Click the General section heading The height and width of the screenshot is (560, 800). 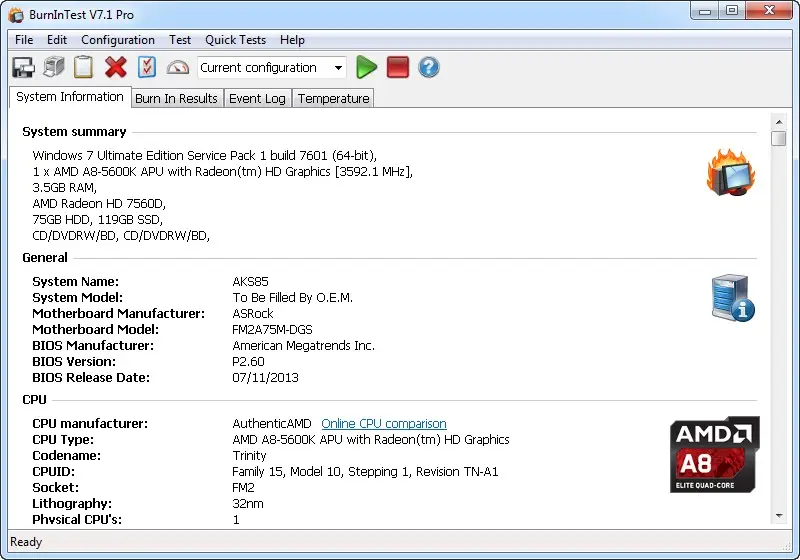[x=44, y=258]
